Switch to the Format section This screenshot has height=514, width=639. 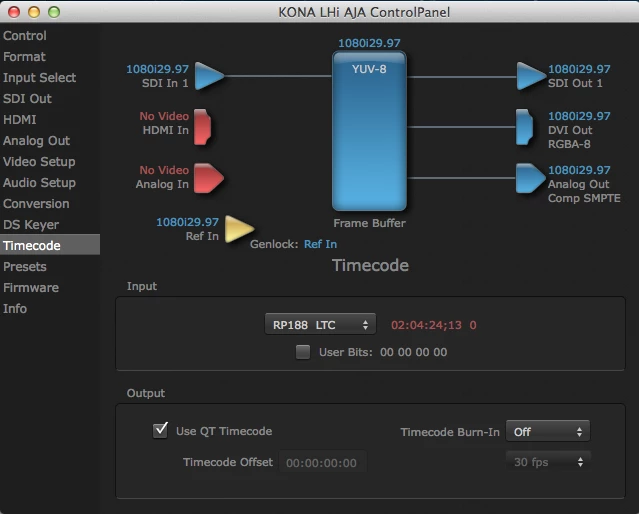tap(50, 57)
